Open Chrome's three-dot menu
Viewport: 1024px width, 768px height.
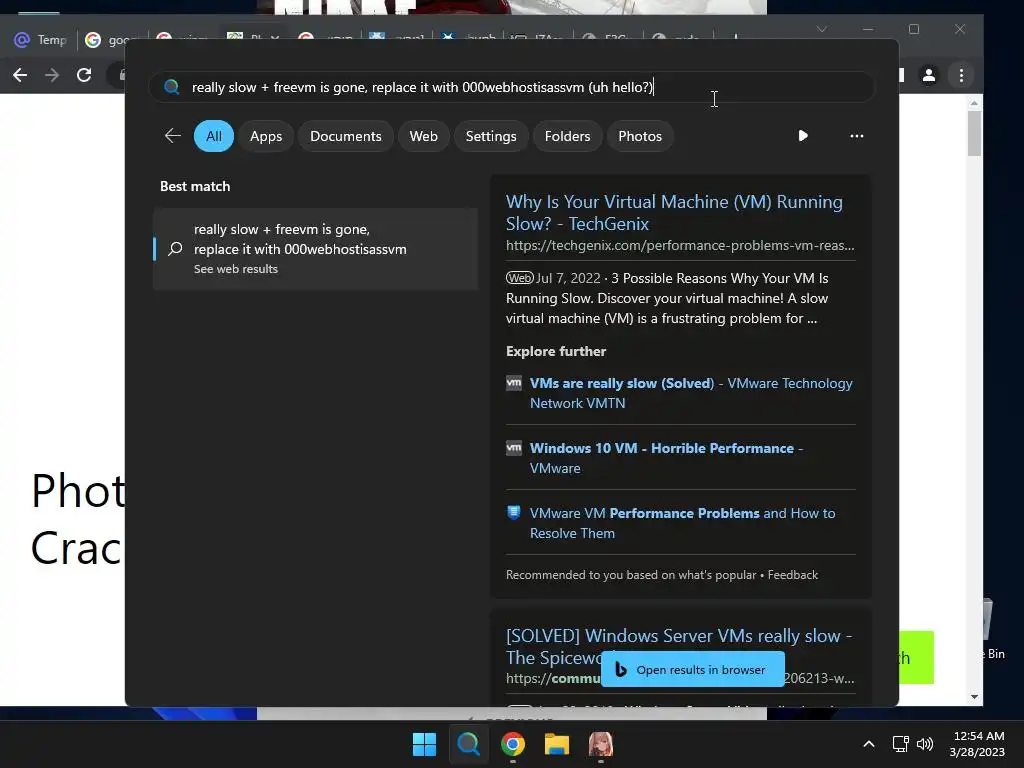961,75
